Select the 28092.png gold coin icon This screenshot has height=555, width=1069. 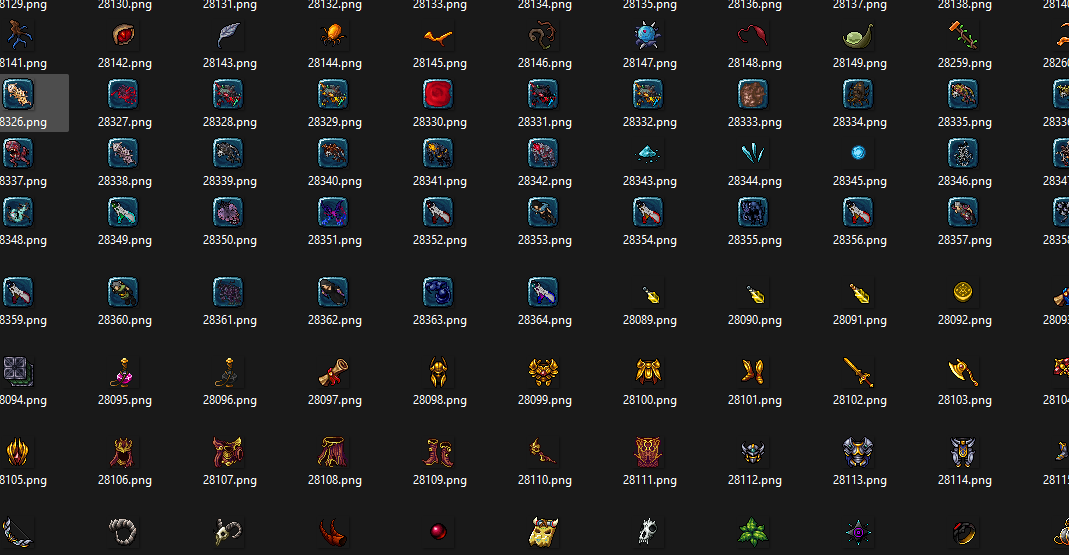963,292
